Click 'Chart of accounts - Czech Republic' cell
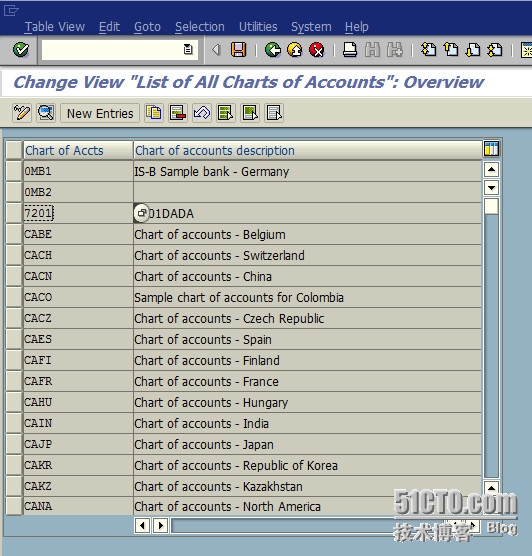This screenshot has width=532, height=556. [x=307, y=318]
